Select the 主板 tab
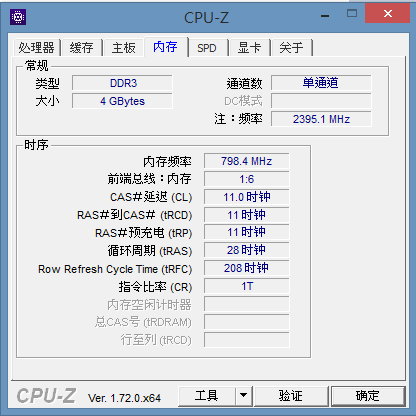 coord(124,48)
